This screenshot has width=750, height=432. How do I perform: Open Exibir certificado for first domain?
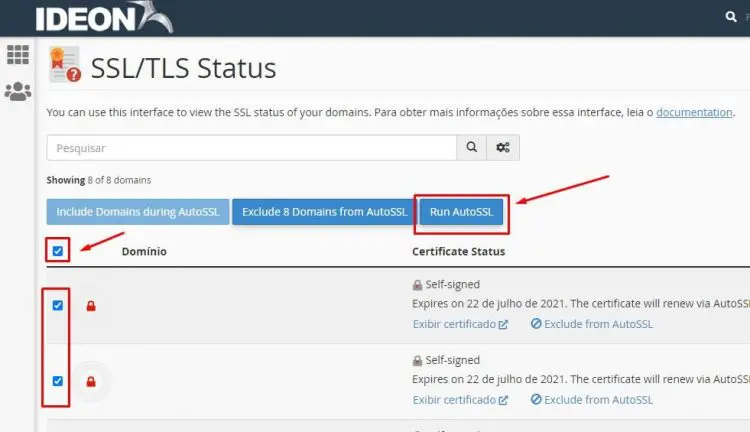coord(460,324)
